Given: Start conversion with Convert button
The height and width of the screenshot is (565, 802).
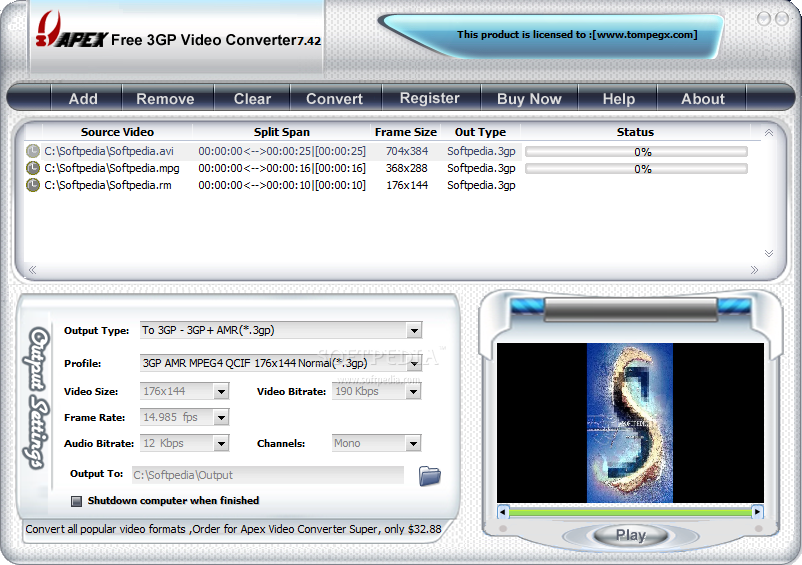Looking at the screenshot, I should pyautogui.click(x=335, y=98).
